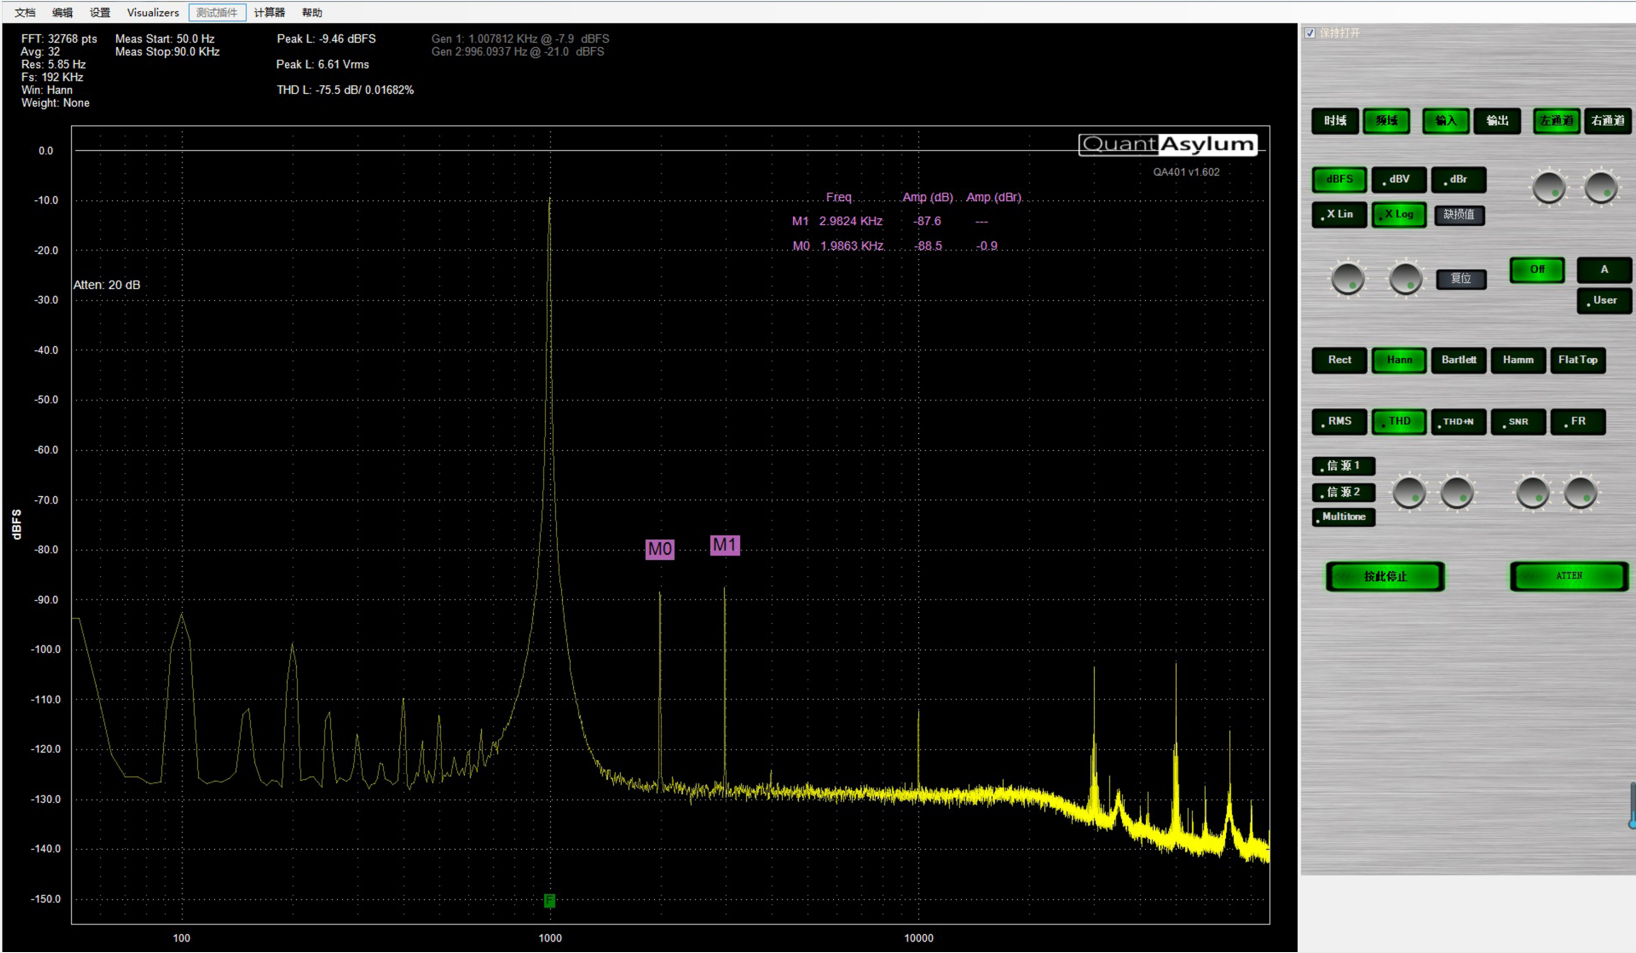Select the 右通道 right channel button
Image resolution: width=1636 pixels, height=953 pixels.
(x=1607, y=121)
